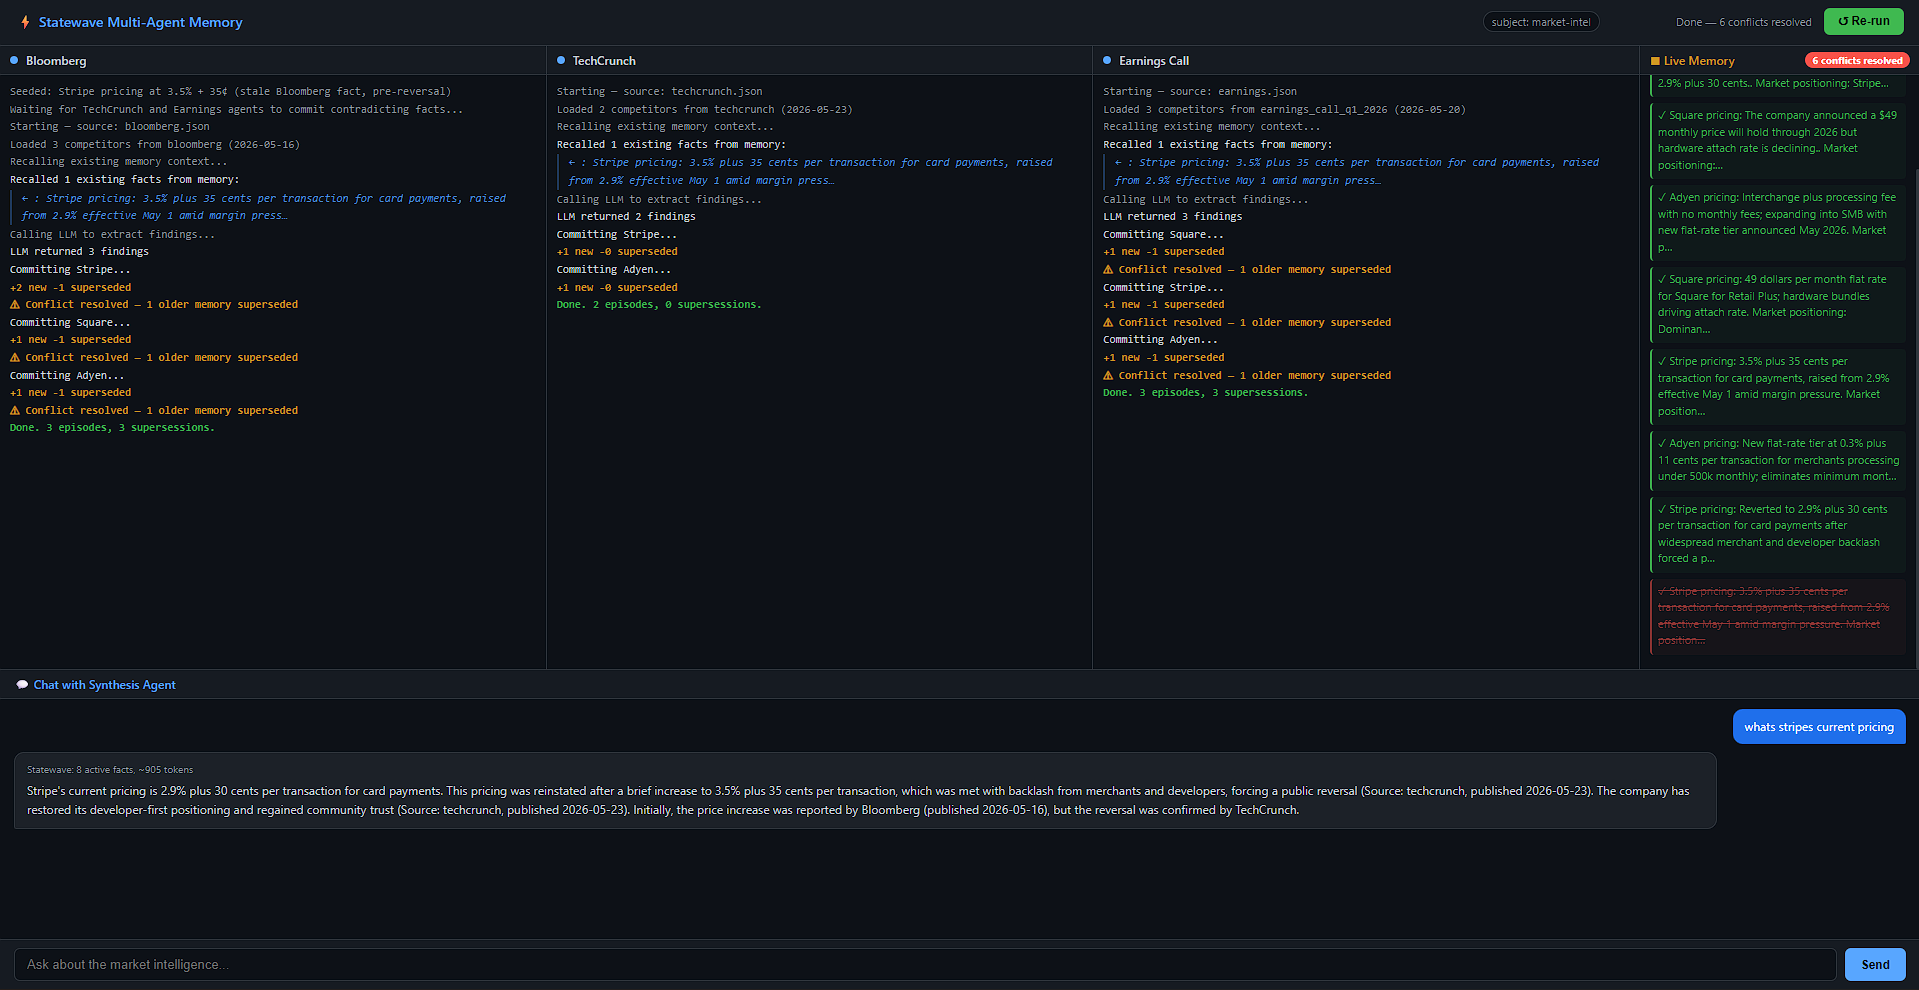
Task: Open the Square '49 dollars per month flat rate' card
Action: (x=1777, y=304)
